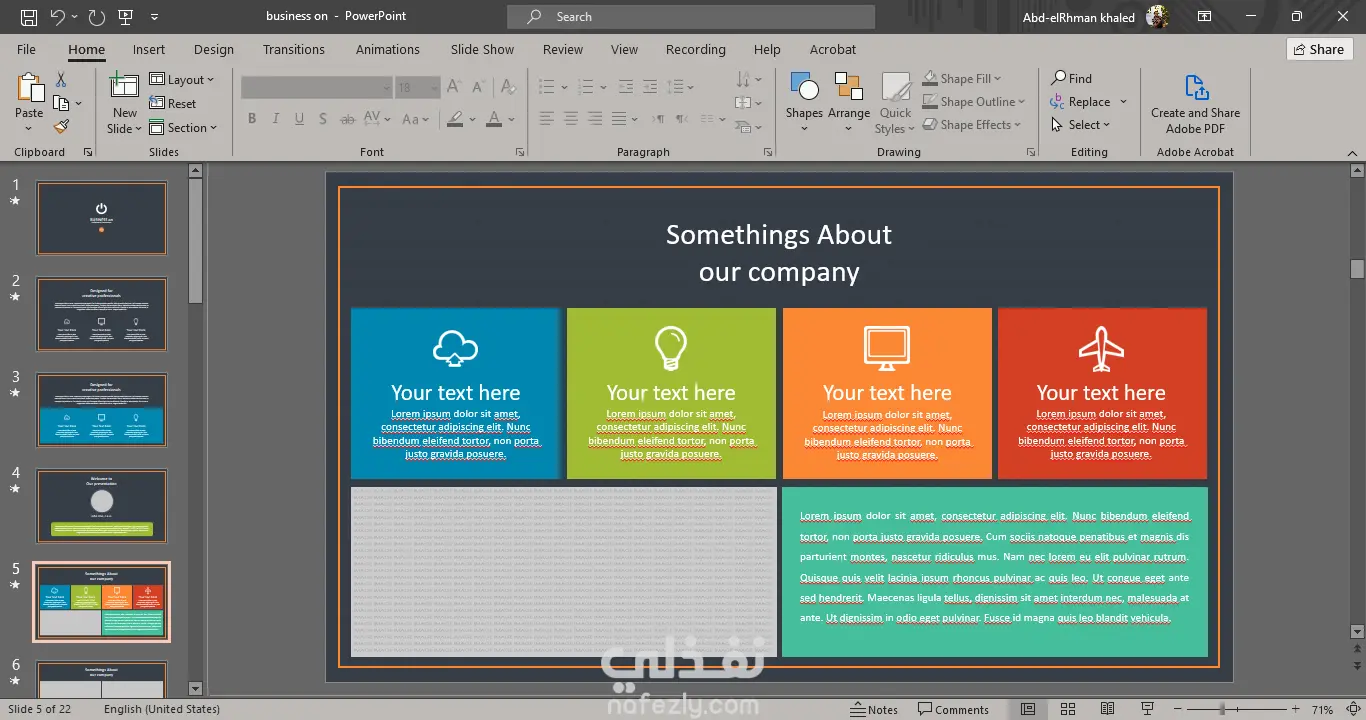Adjust the zoom slider in status bar
The width and height of the screenshot is (1366, 720).
point(1222,709)
